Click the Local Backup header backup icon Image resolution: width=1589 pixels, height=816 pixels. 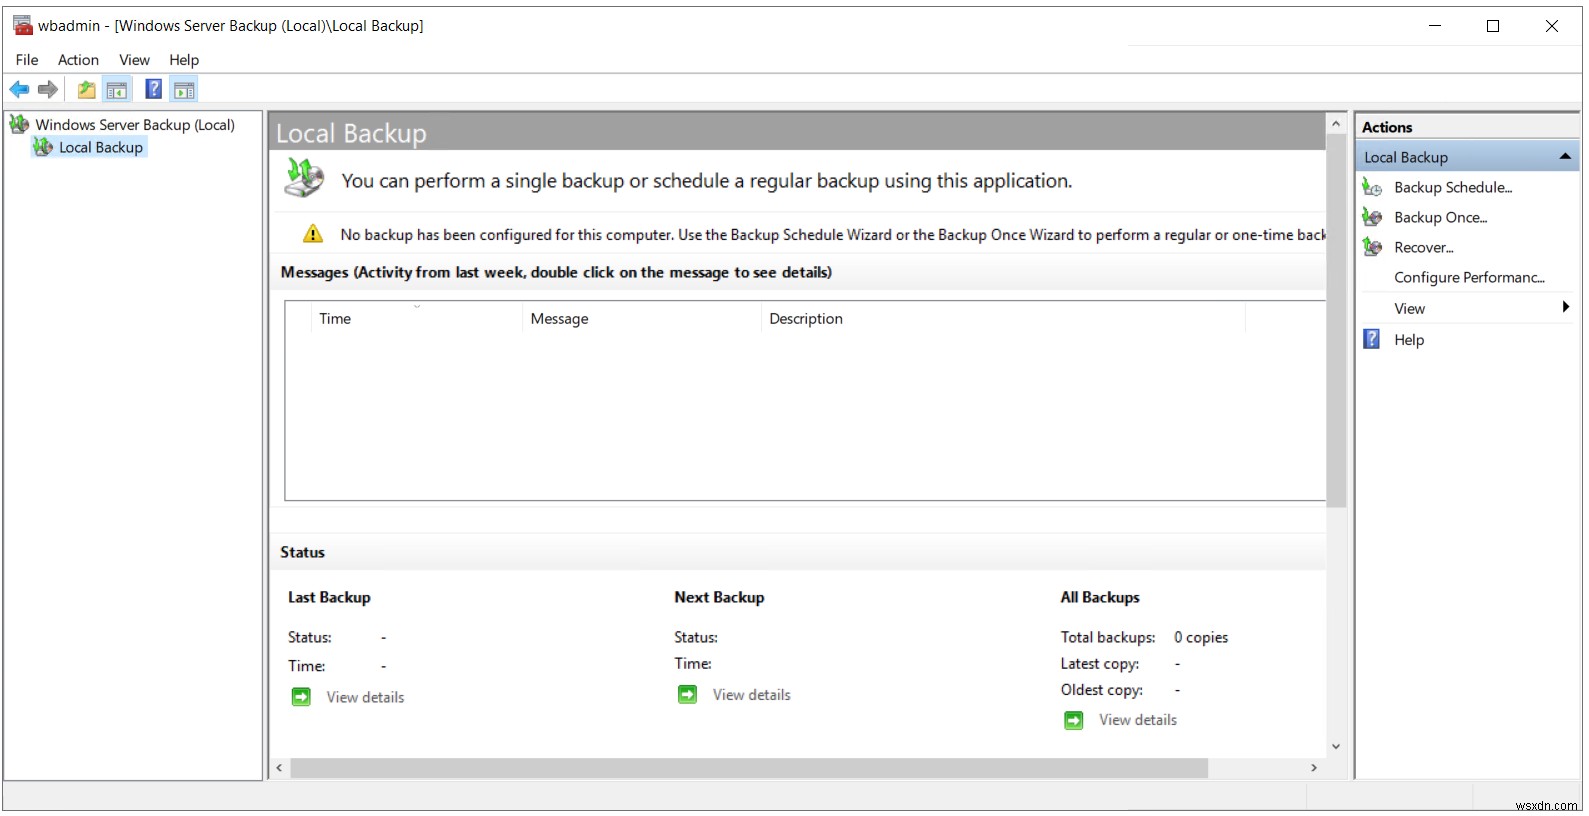click(x=305, y=179)
